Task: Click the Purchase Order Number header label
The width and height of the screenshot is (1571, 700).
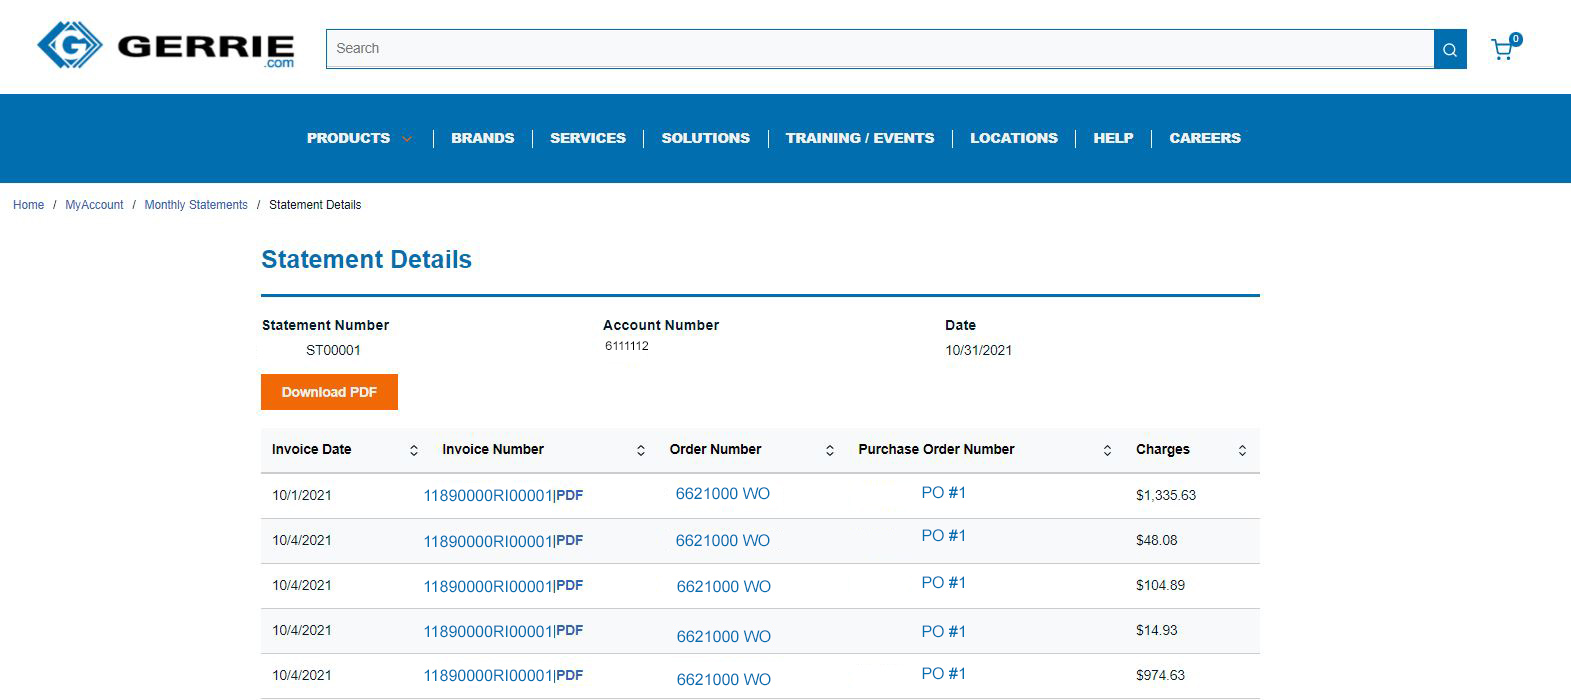Action: click(936, 449)
